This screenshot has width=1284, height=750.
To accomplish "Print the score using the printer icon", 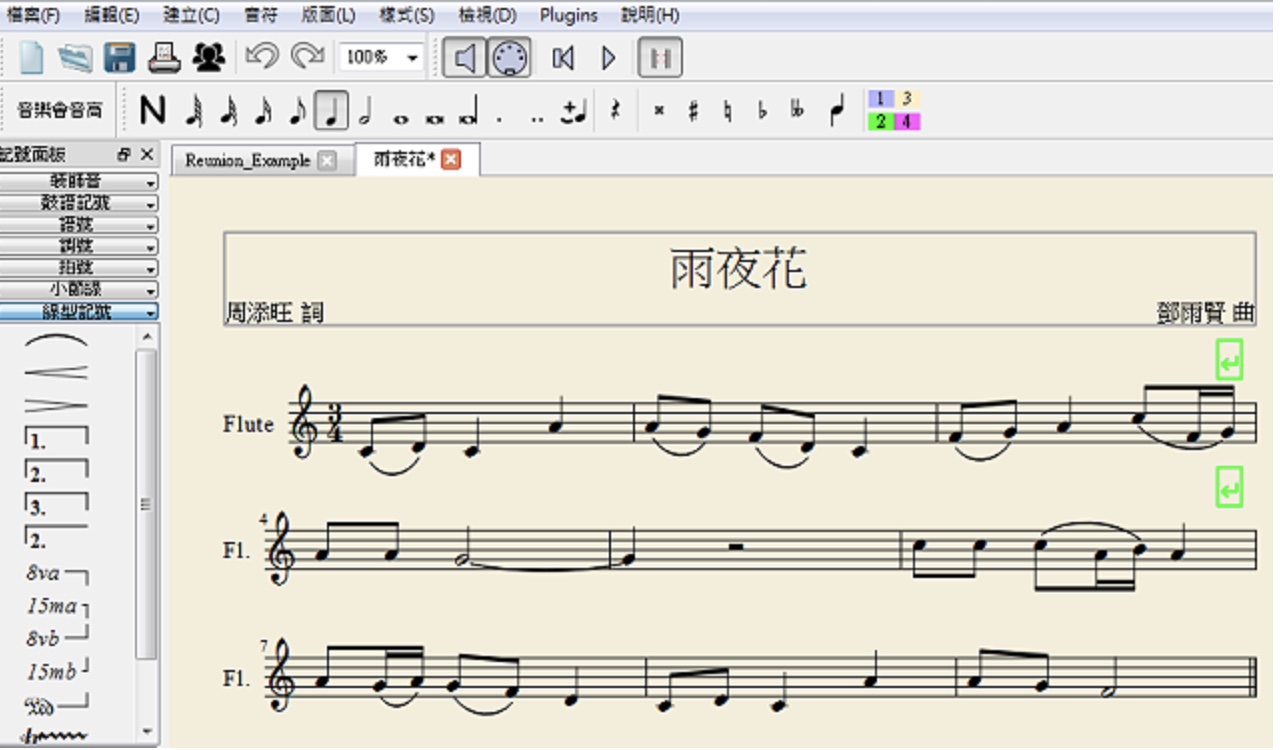I will [164, 57].
